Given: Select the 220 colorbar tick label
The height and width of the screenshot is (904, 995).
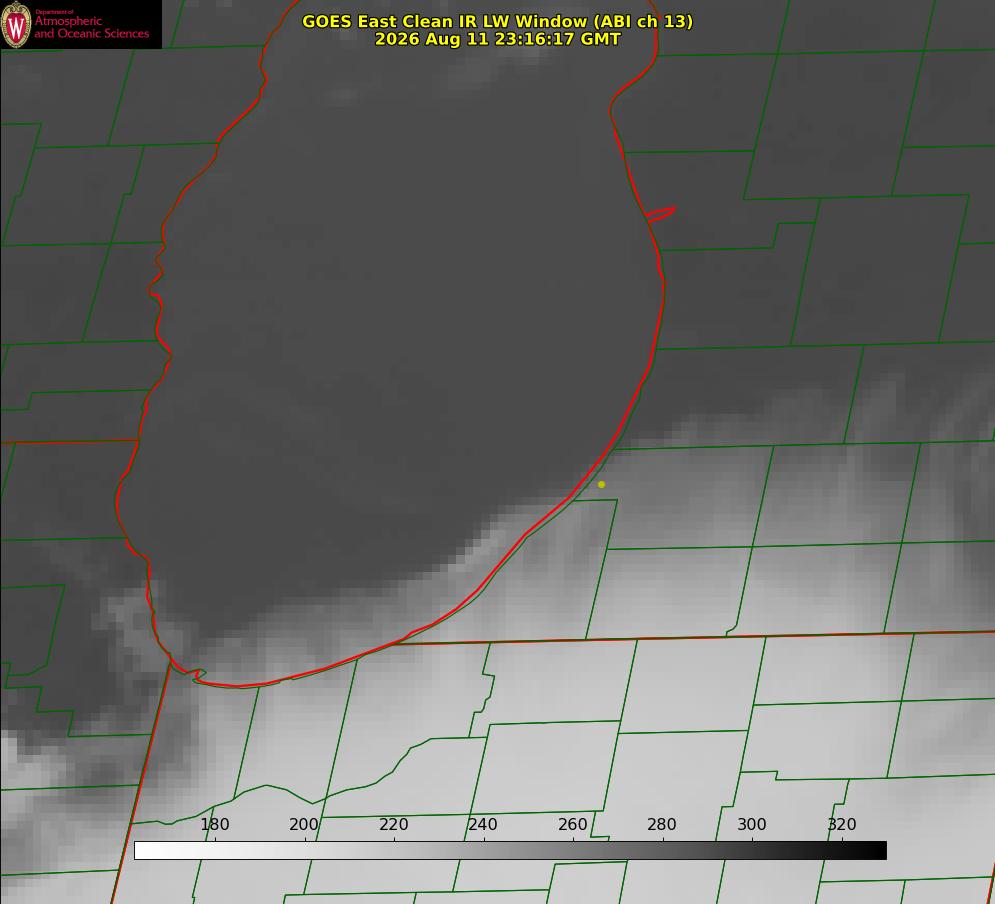Looking at the screenshot, I should click(393, 824).
